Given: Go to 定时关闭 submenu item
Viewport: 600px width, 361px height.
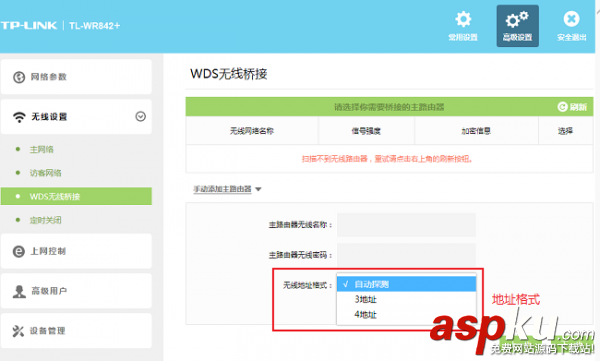Looking at the screenshot, I should tap(46, 220).
